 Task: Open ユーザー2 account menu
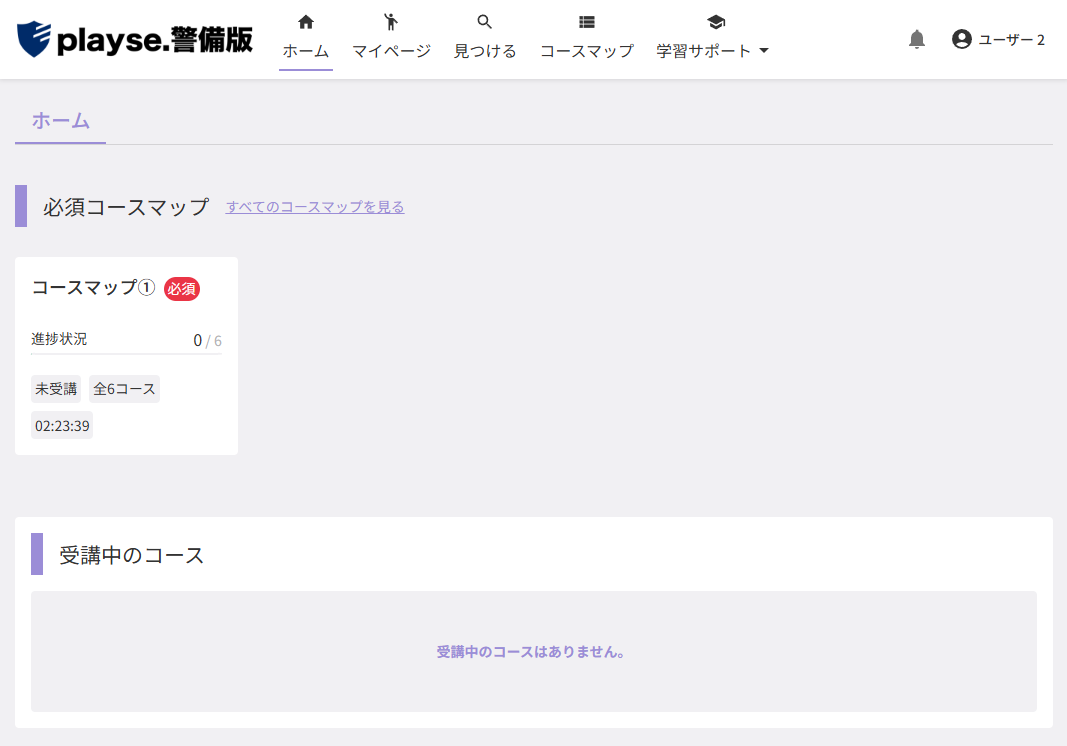pos(998,39)
